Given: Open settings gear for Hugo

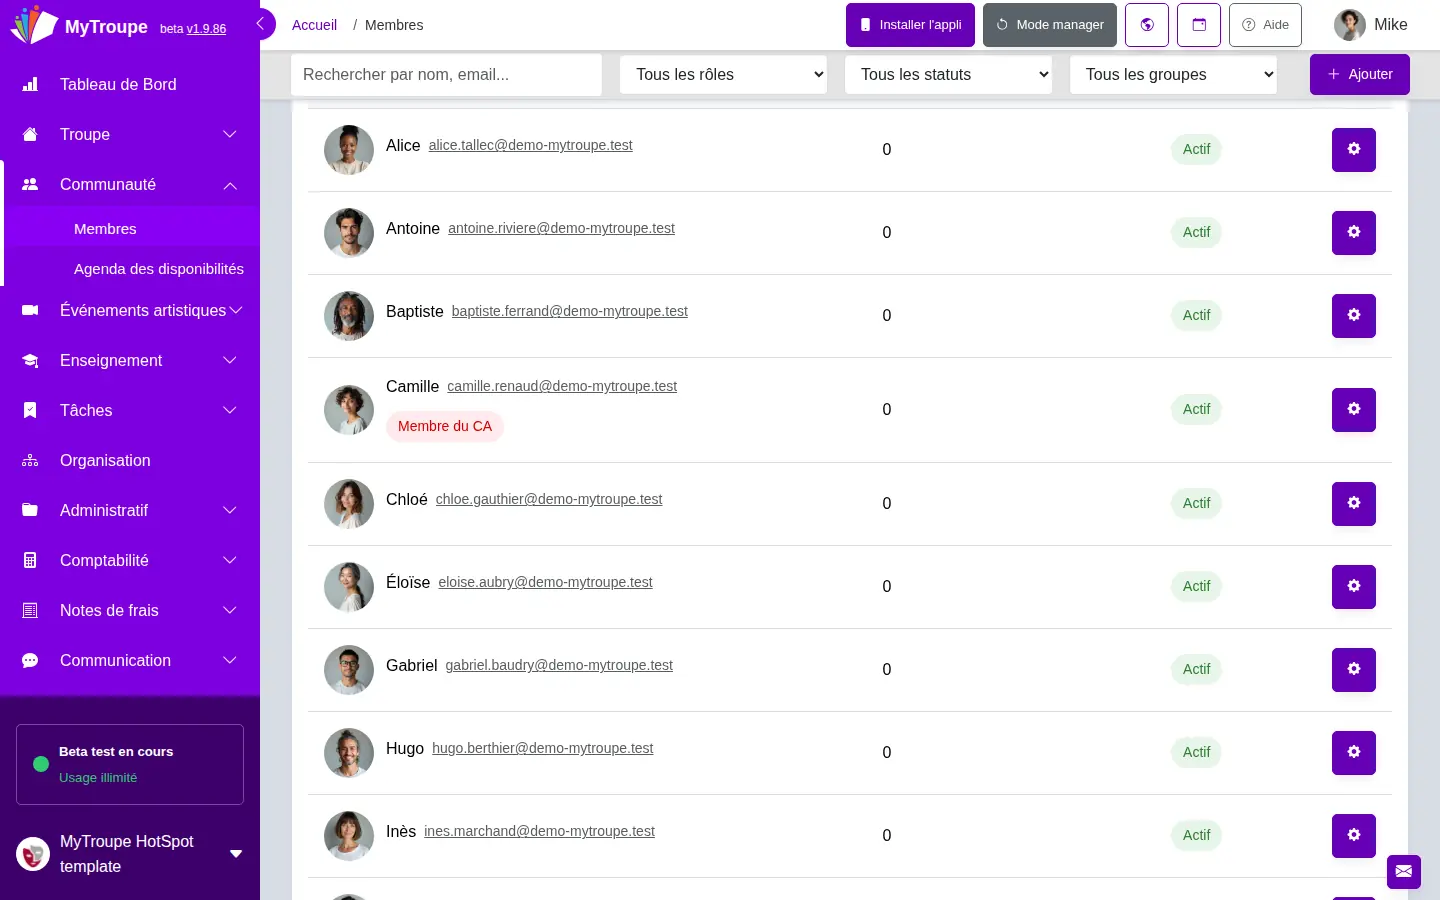Looking at the screenshot, I should pyautogui.click(x=1354, y=753).
